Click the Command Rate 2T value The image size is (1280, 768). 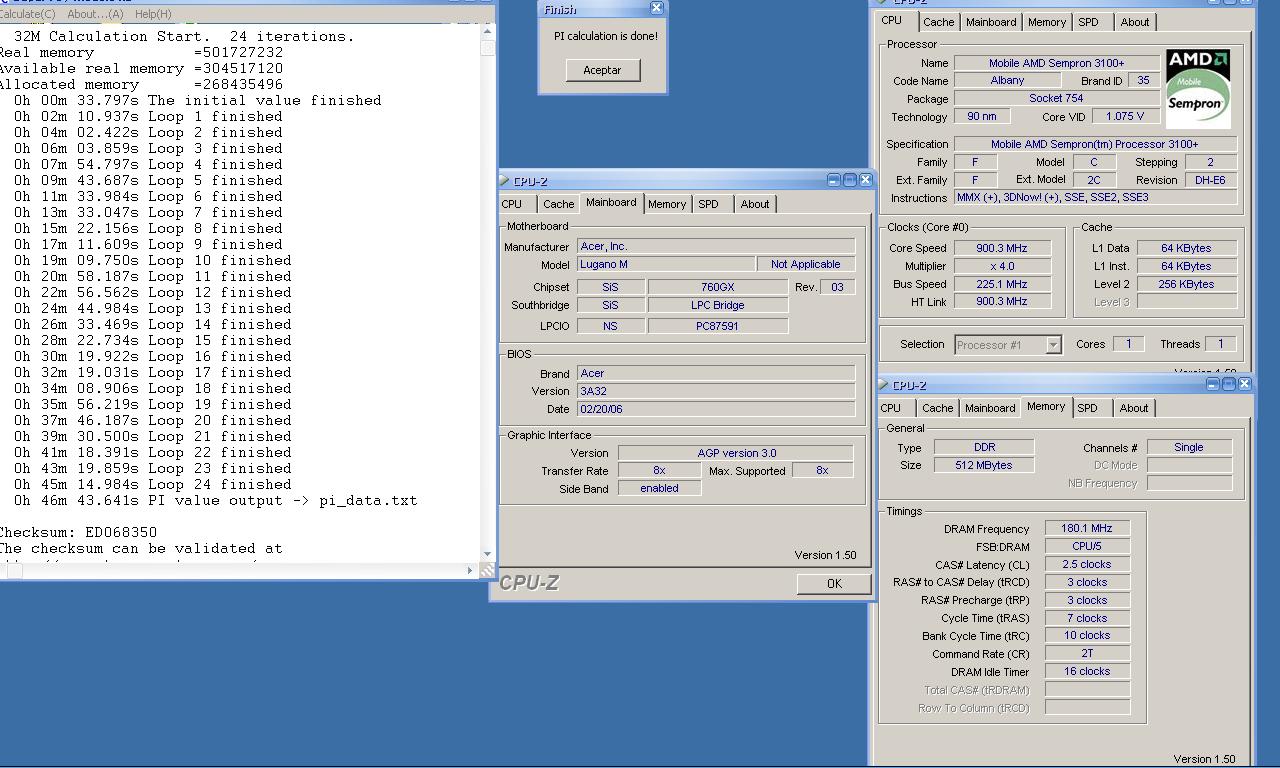pyautogui.click(x=1087, y=653)
